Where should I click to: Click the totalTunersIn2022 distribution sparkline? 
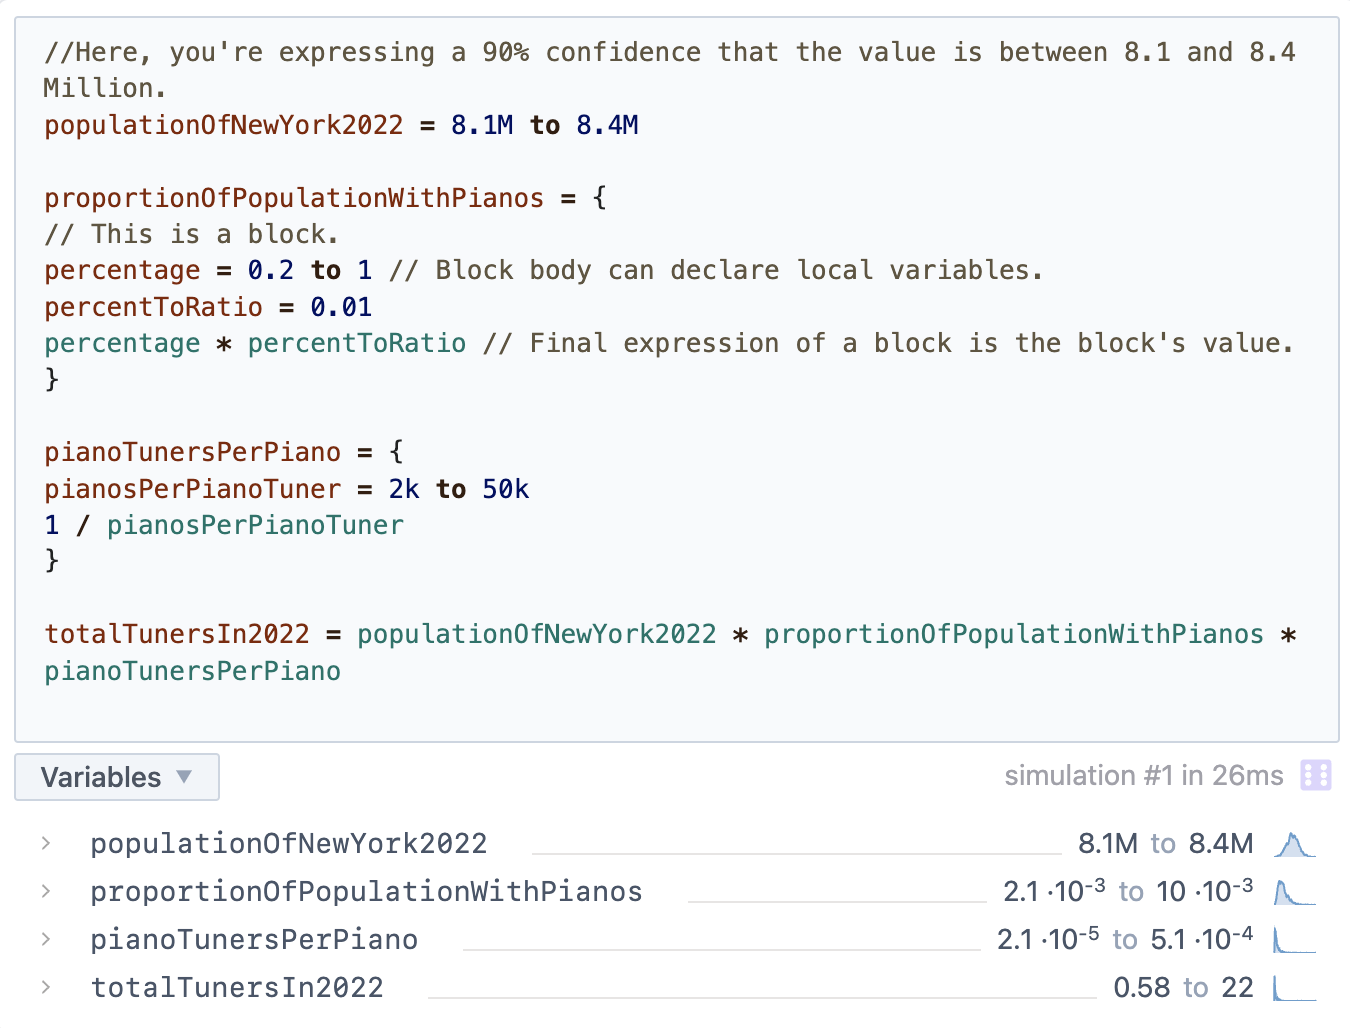pyautogui.click(x=1294, y=988)
